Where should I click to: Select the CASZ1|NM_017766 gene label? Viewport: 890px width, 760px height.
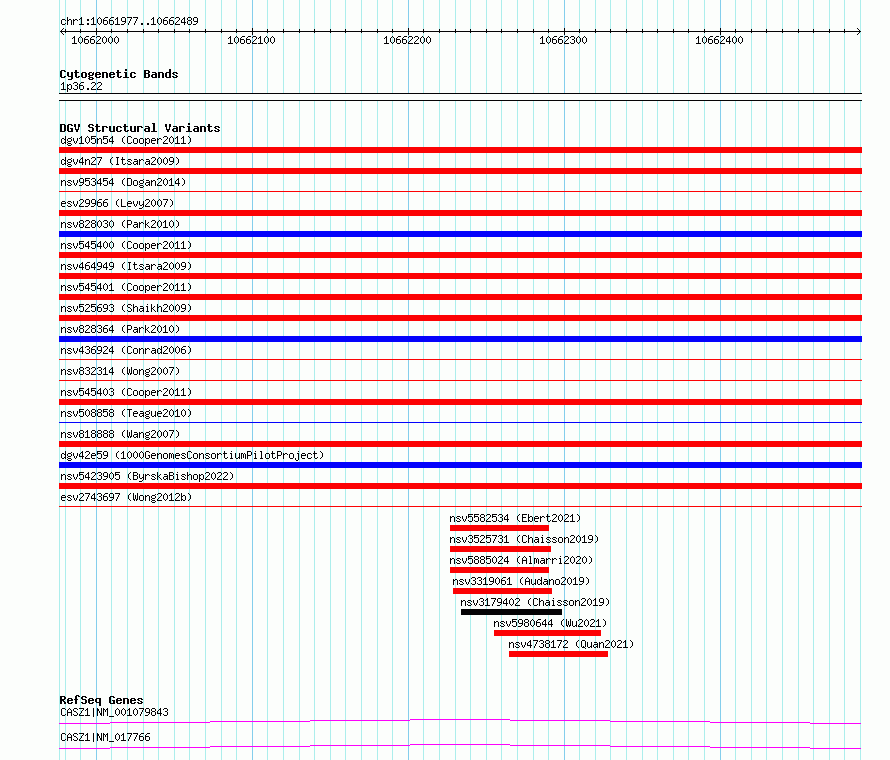tap(105, 737)
